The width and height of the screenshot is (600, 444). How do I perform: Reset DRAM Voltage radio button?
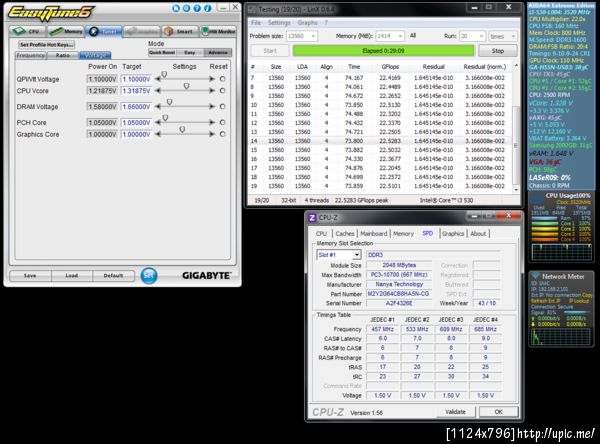pyautogui.click(x=222, y=106)
